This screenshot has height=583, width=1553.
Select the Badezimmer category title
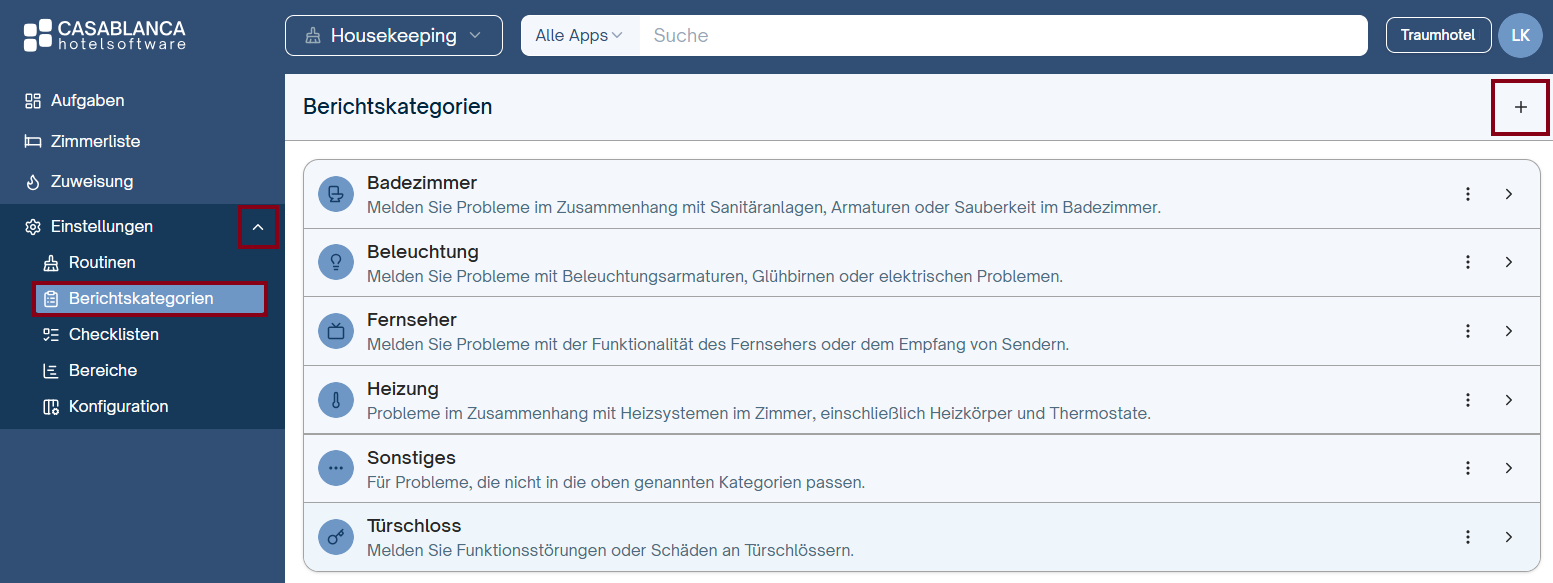[x=422, y=184]
